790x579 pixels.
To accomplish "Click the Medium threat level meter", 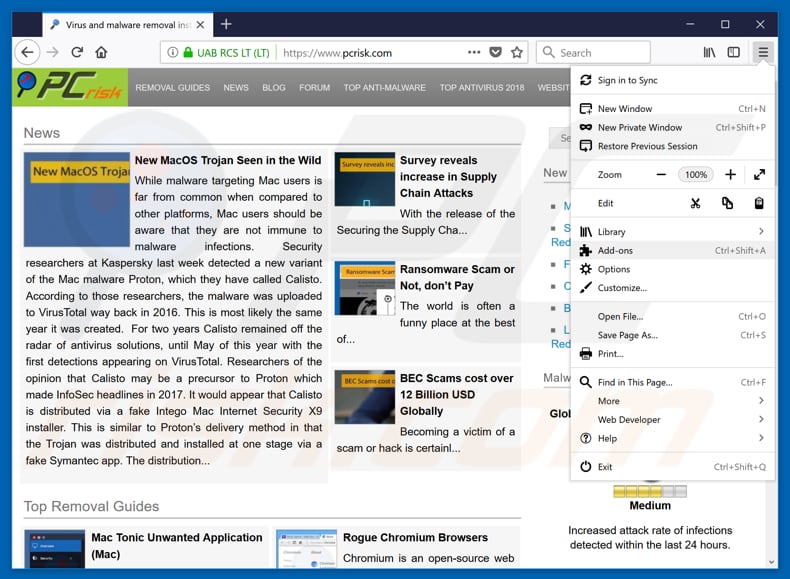I will tap(650, 491).
